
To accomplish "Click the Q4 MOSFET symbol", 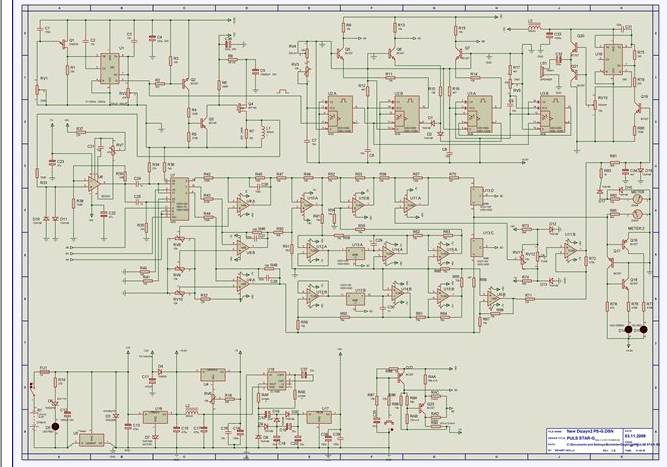I will pyautogui.click(x=241, y=108).
